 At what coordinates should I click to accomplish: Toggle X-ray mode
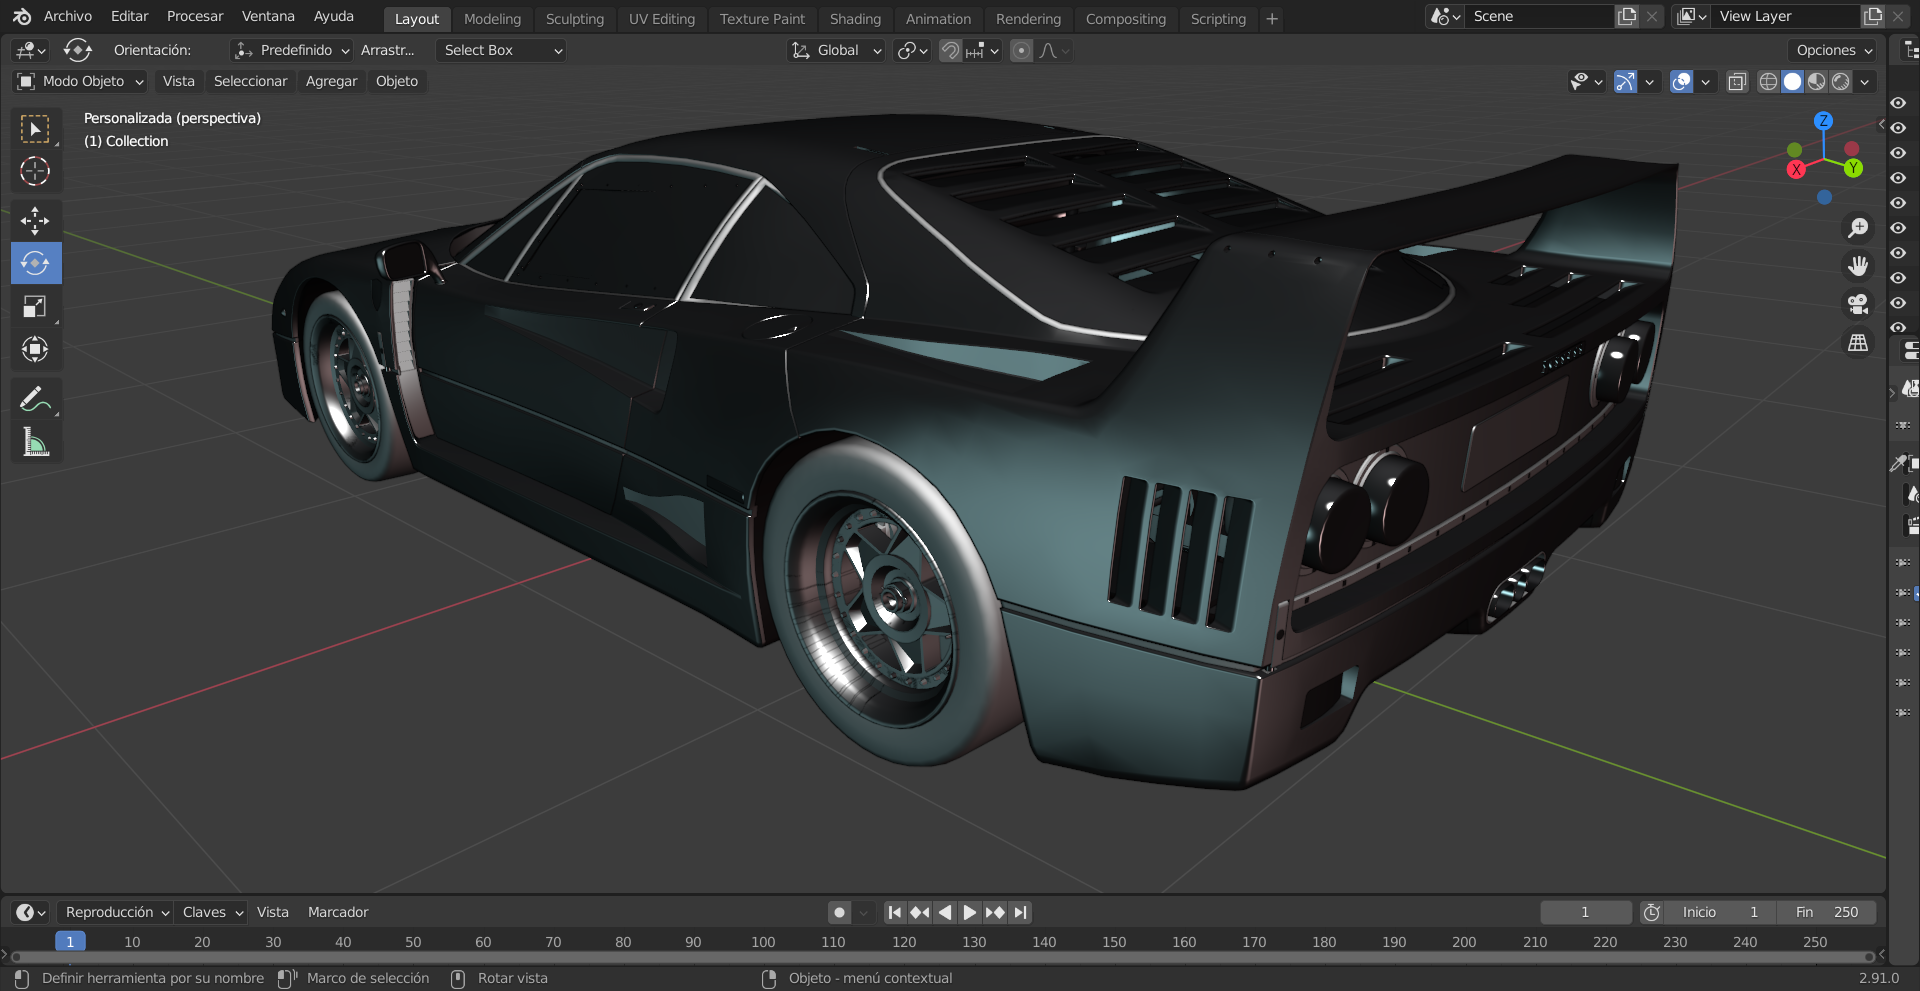[1737, 81]
